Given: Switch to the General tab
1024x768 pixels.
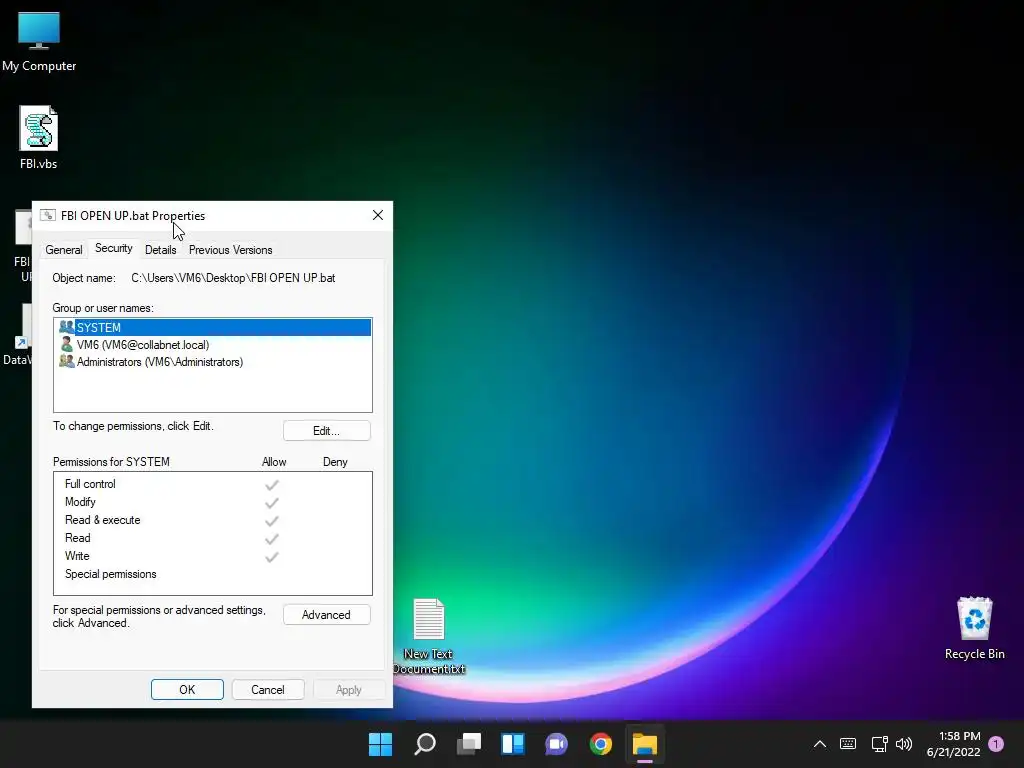Looking at the screenshot, I should (64, 250).
